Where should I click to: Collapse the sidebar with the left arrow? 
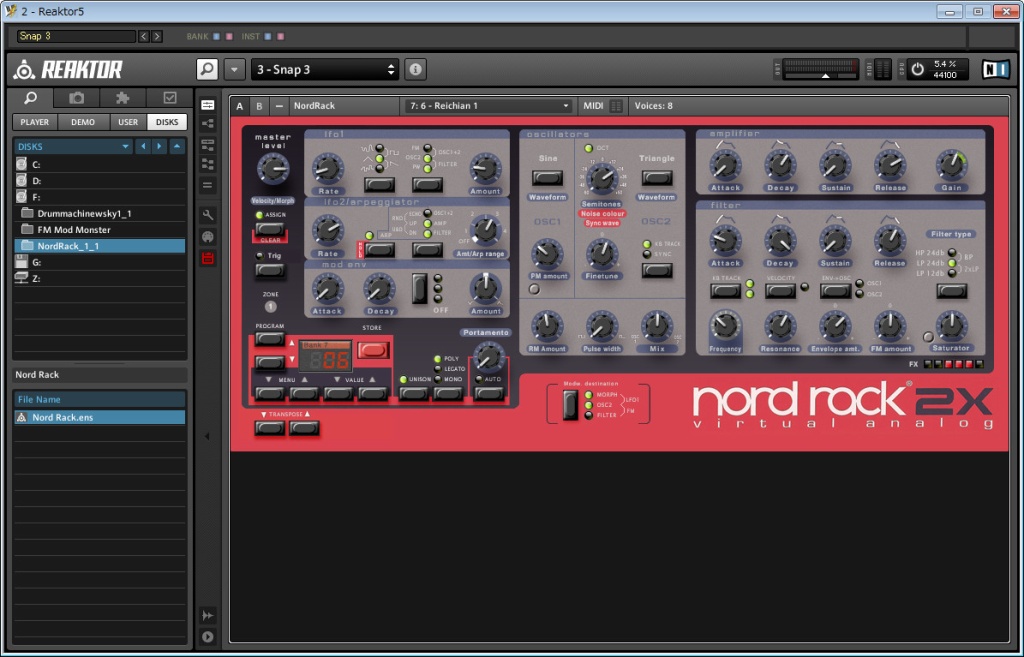tap(207, 436)
